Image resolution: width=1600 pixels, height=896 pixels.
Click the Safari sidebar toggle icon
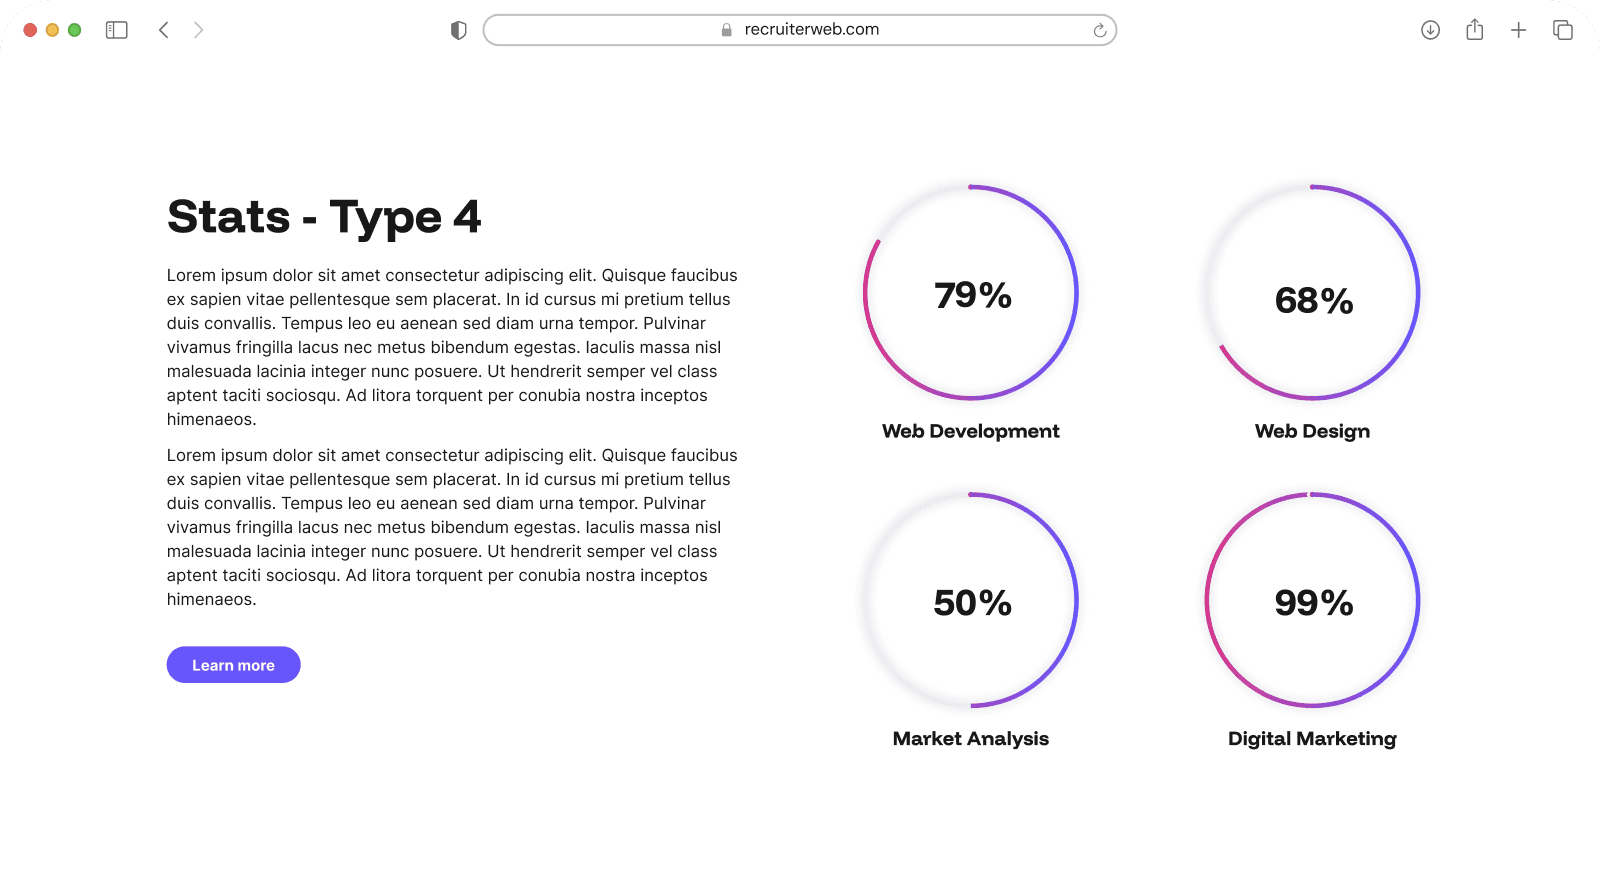pos(115,29)
